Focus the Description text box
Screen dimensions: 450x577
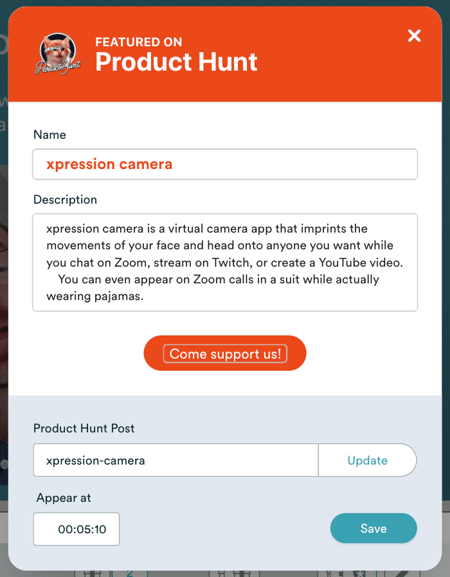[225, 262]
